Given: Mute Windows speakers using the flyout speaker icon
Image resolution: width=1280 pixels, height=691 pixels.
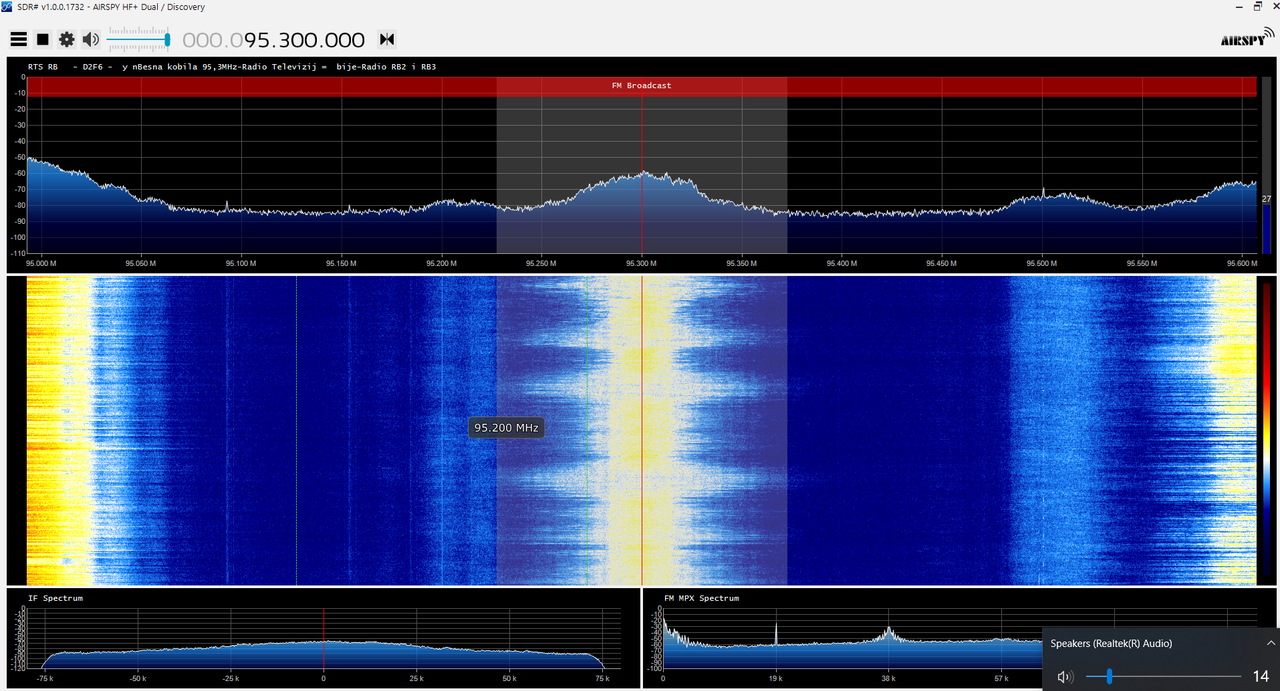Looking at the screenshot, I should 1065,677.
